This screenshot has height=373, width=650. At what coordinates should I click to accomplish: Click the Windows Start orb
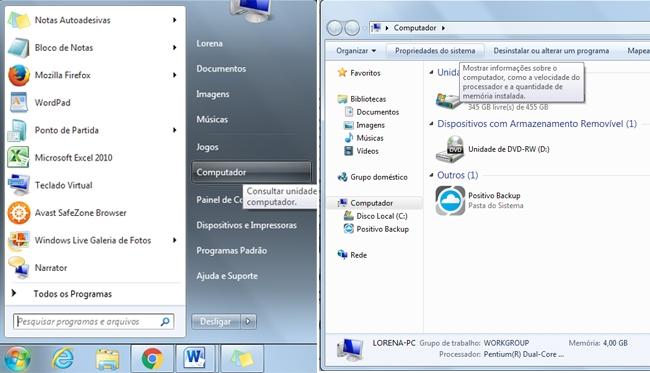pos(16,358)
